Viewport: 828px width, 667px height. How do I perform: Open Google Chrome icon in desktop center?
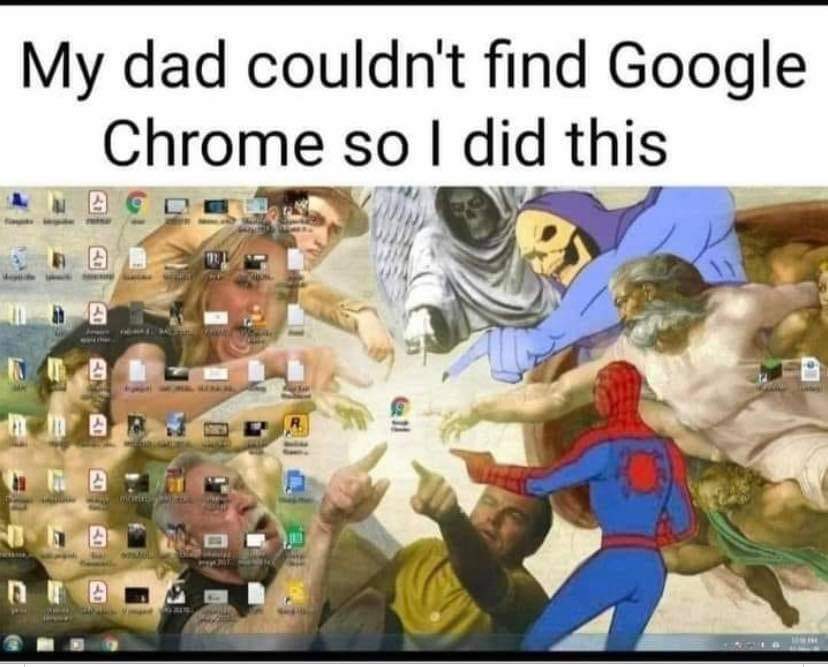tap(400, 408)
